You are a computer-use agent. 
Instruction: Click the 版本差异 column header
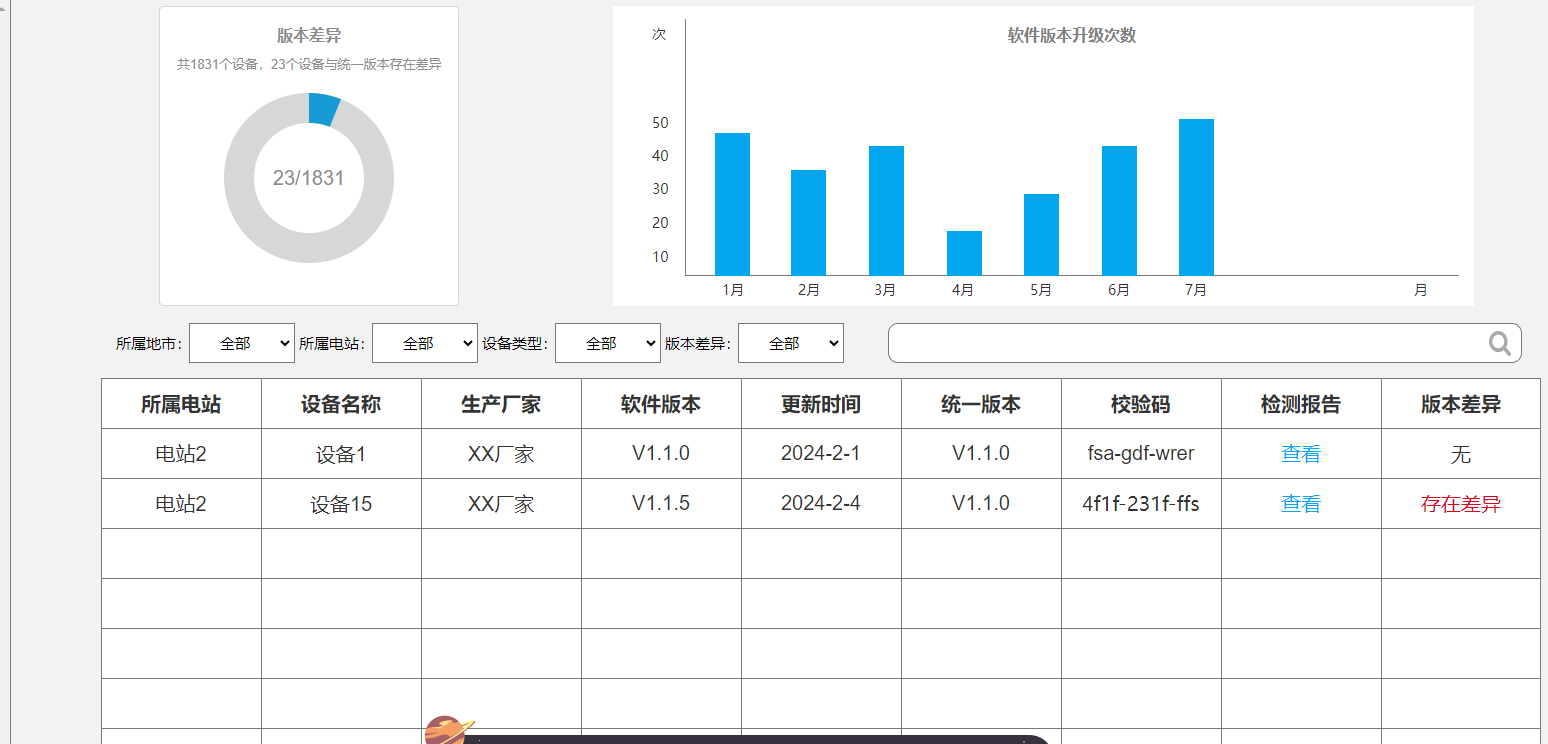point(1461,404)
